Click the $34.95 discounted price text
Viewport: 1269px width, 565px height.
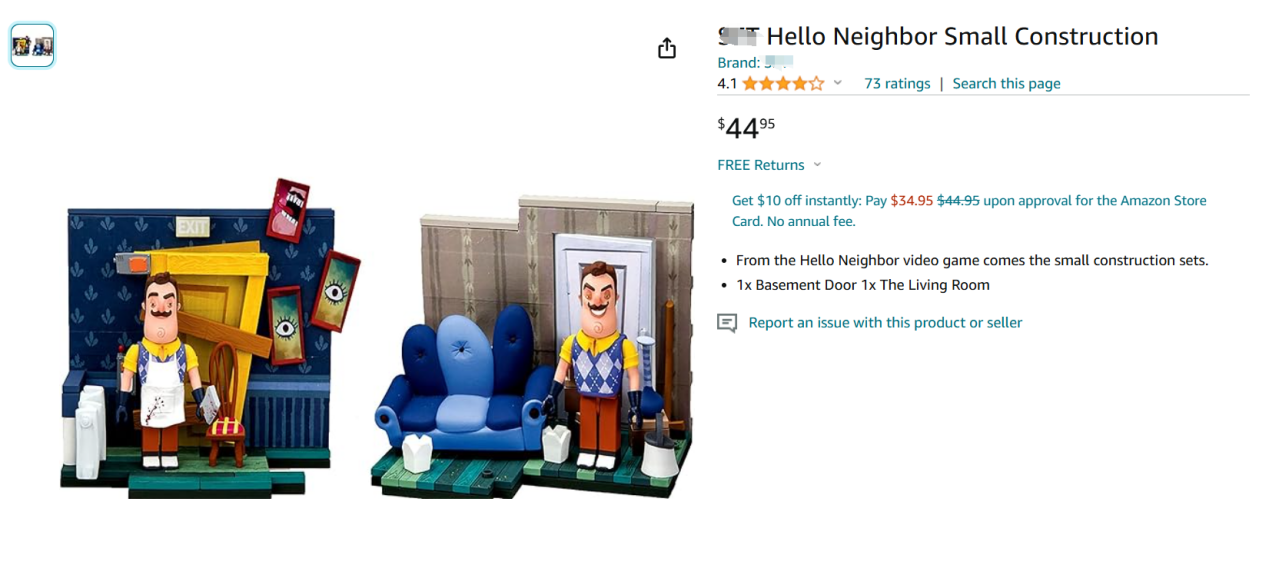(911, 201)
